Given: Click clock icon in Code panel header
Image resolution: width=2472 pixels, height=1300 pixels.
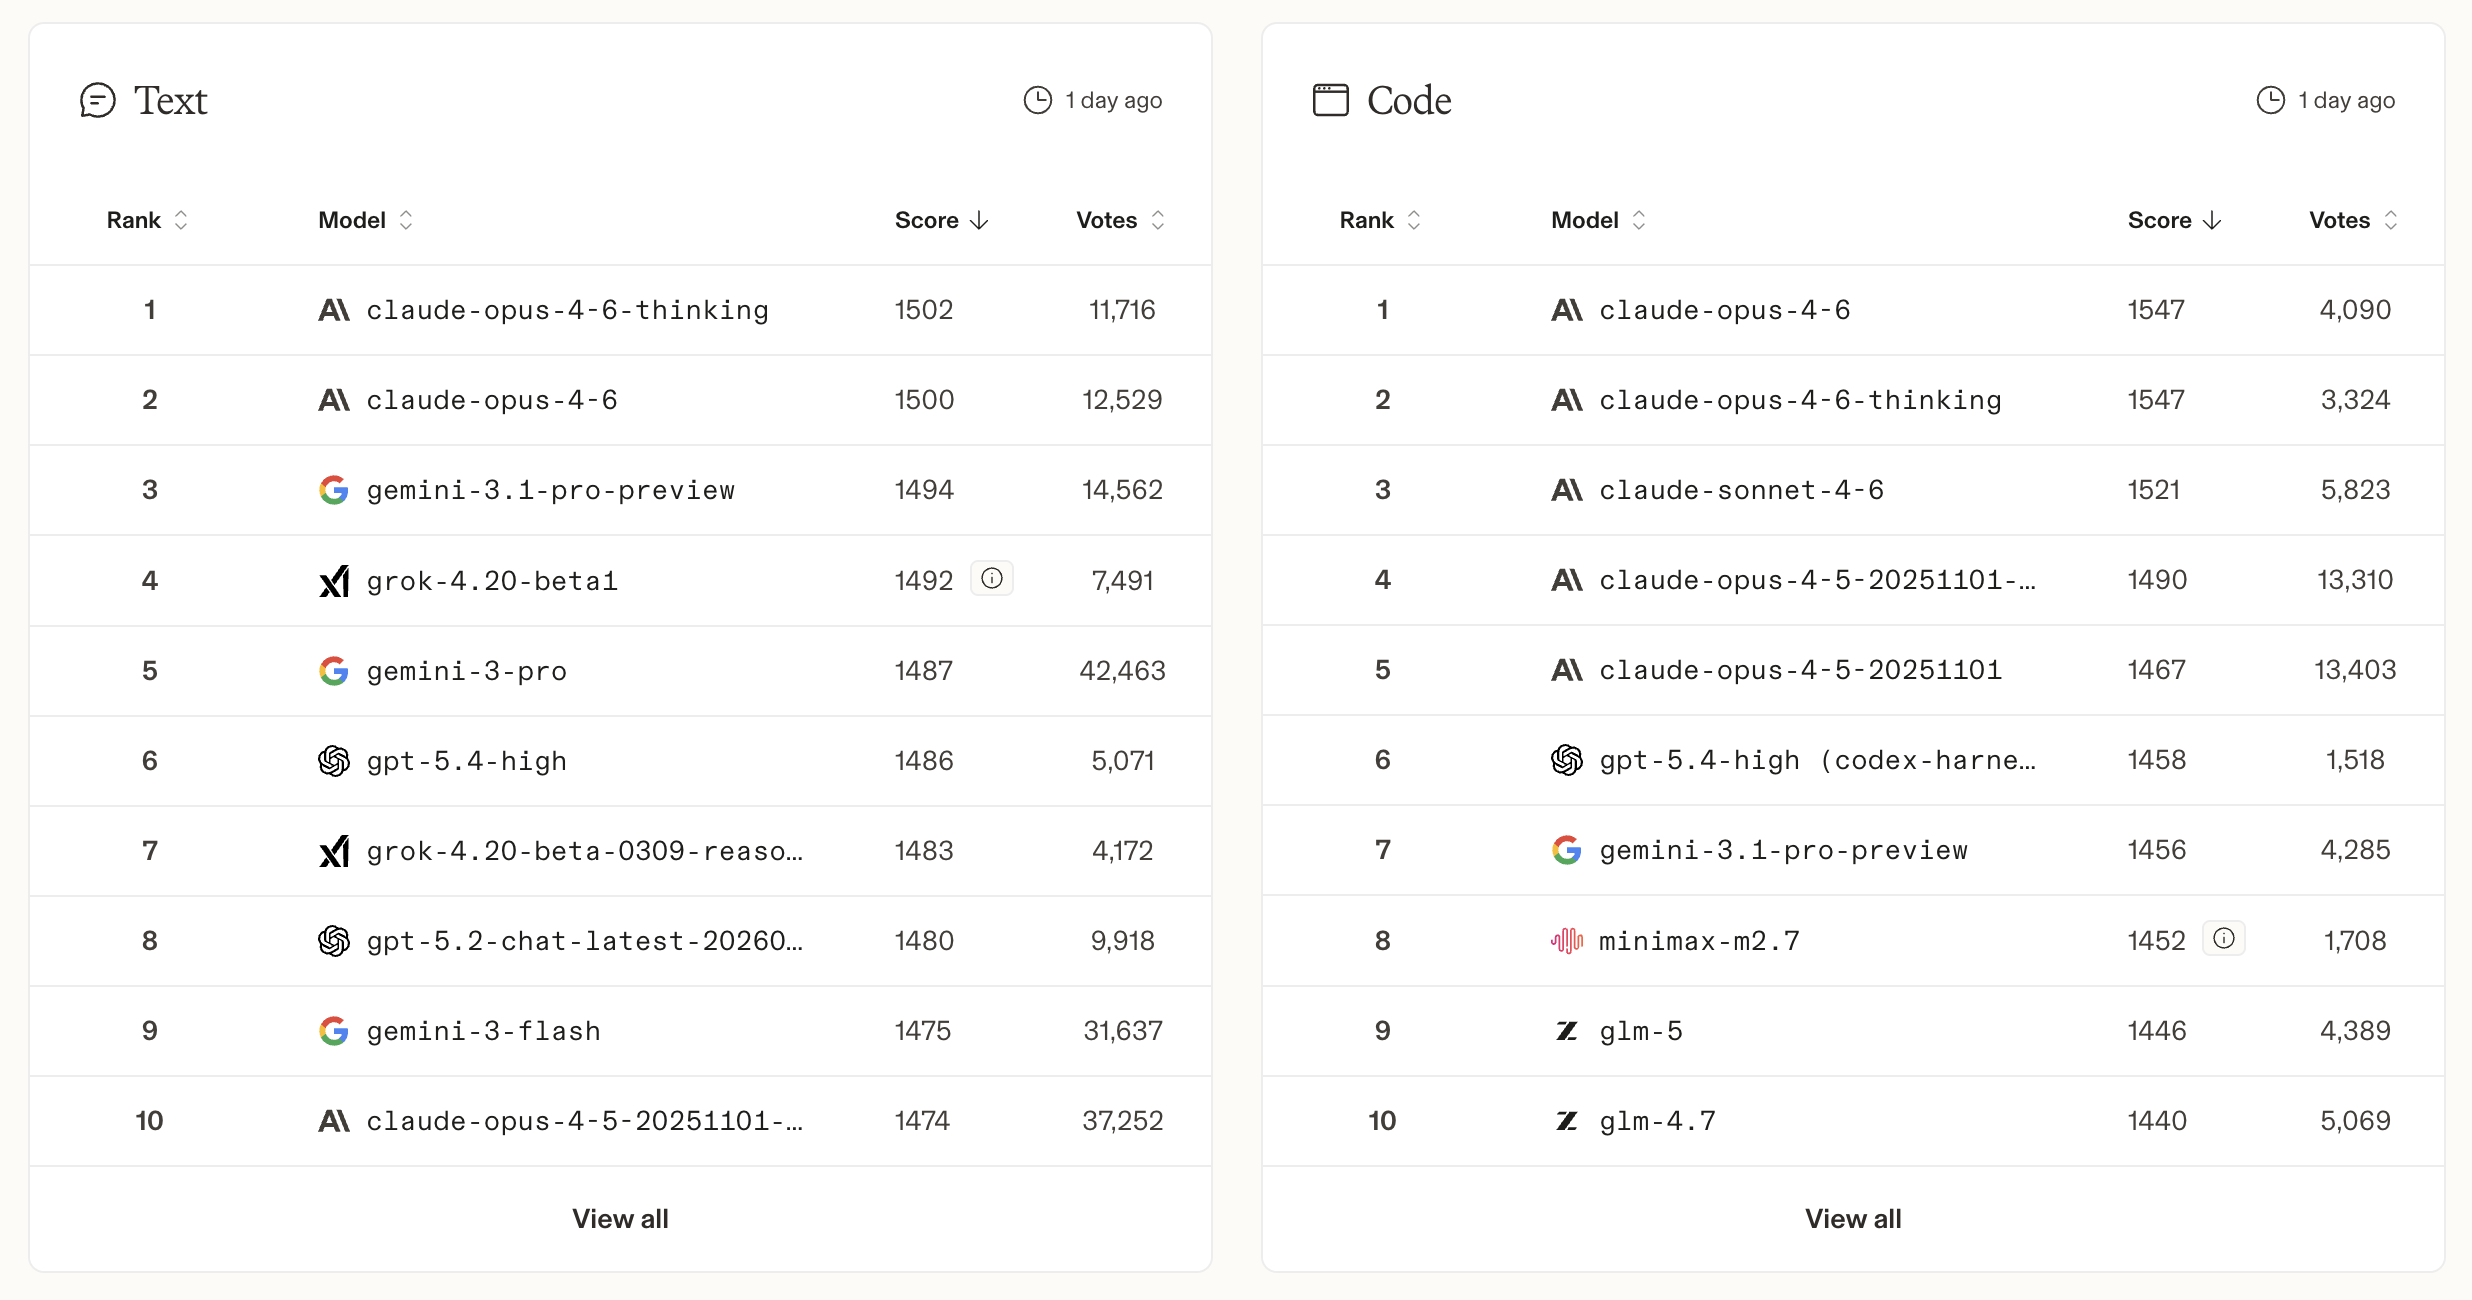Looking at the screenshot, I should coord(2271,100).
